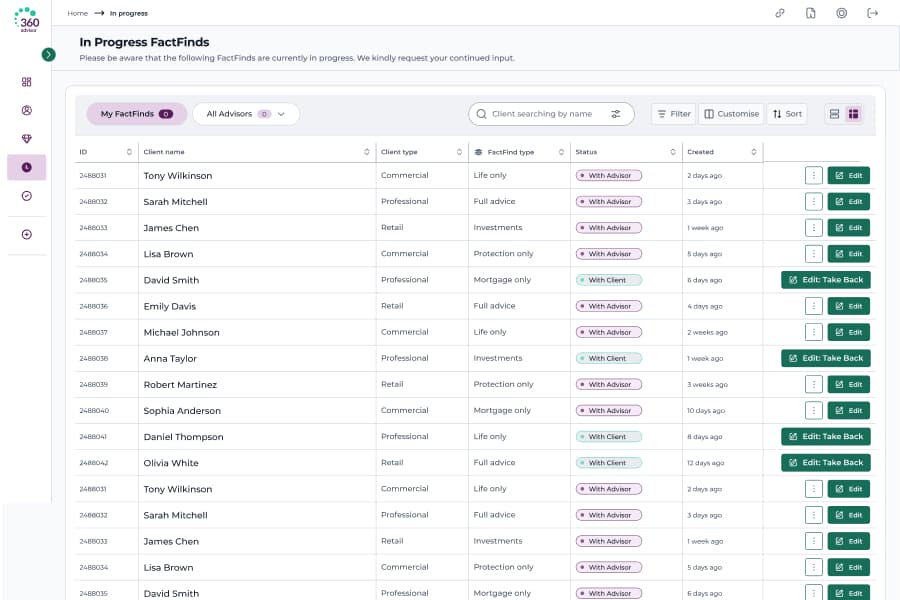Click Edit: Take Back for Anna Taylor
The image size is (900, 600).
pyautogui.click(x=825, y=358)
